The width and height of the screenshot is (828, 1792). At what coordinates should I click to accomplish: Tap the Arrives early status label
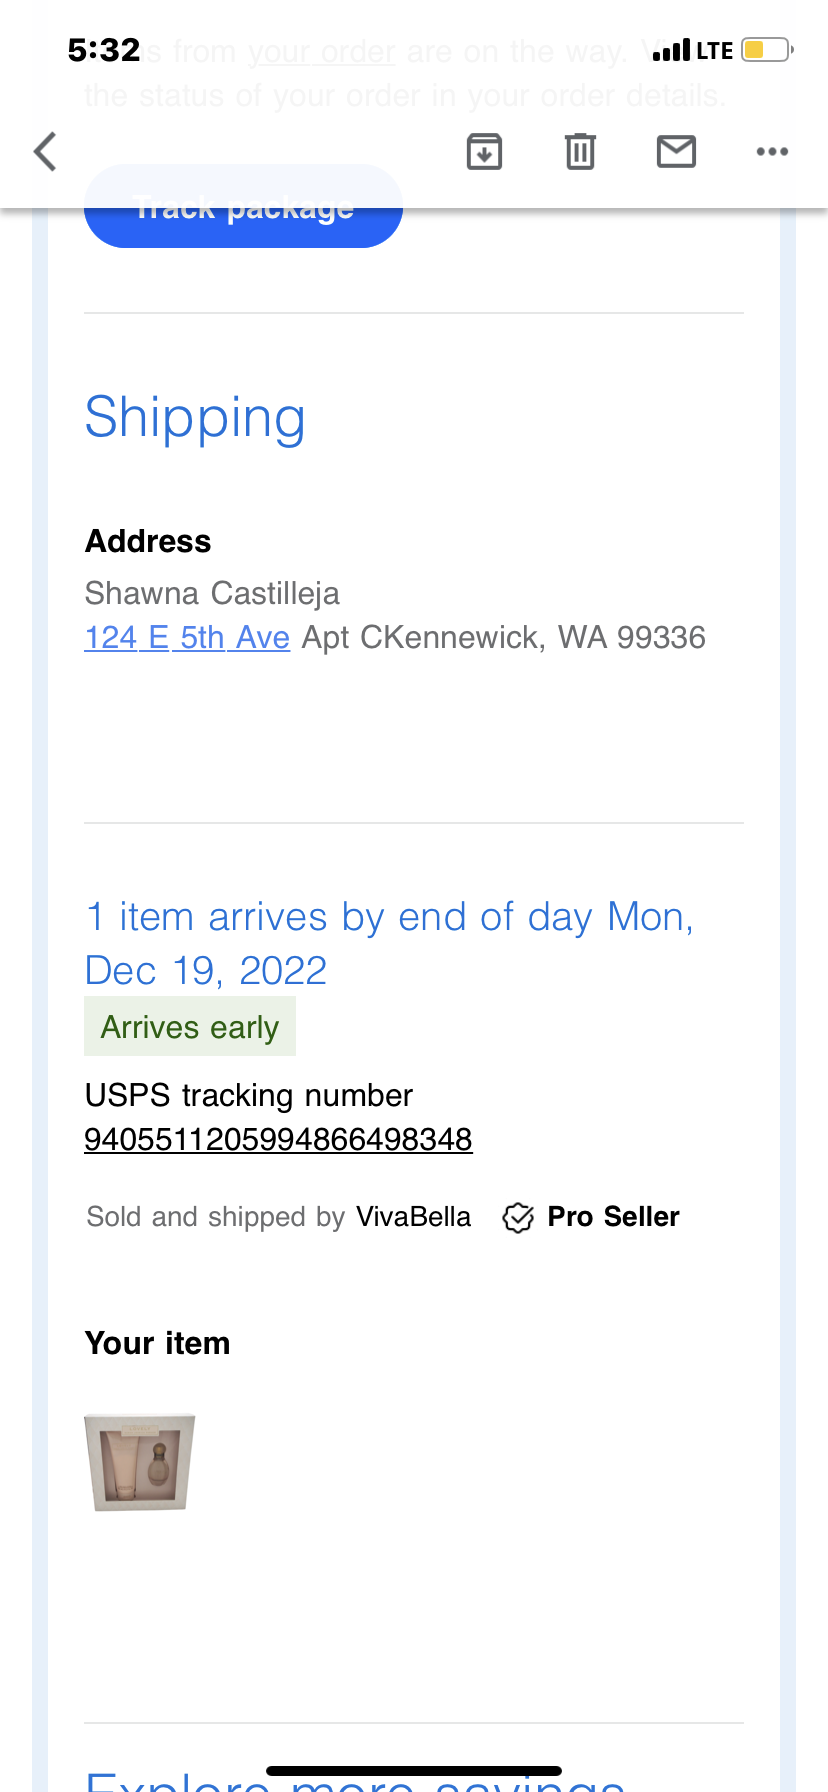(190, 1026)
